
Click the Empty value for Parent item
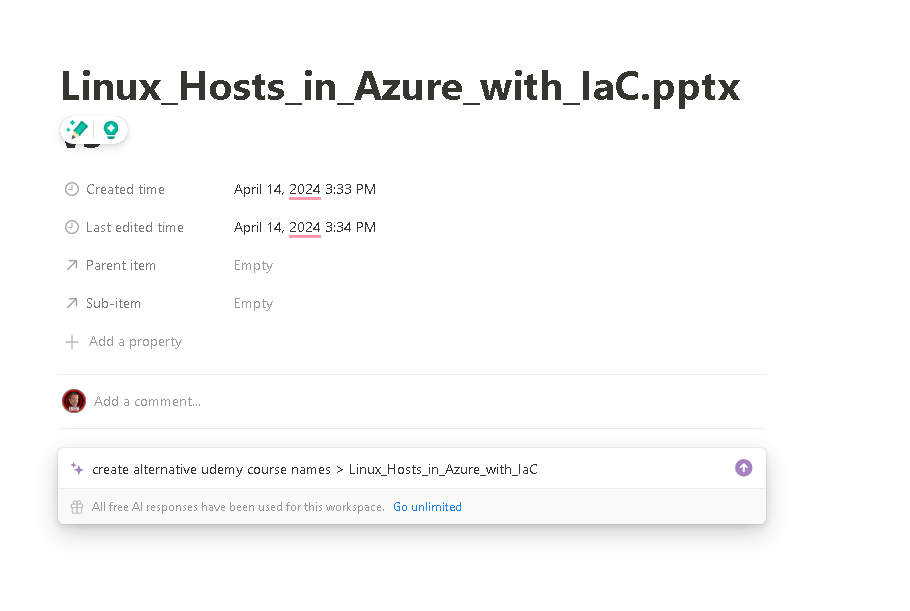(253, 266)
